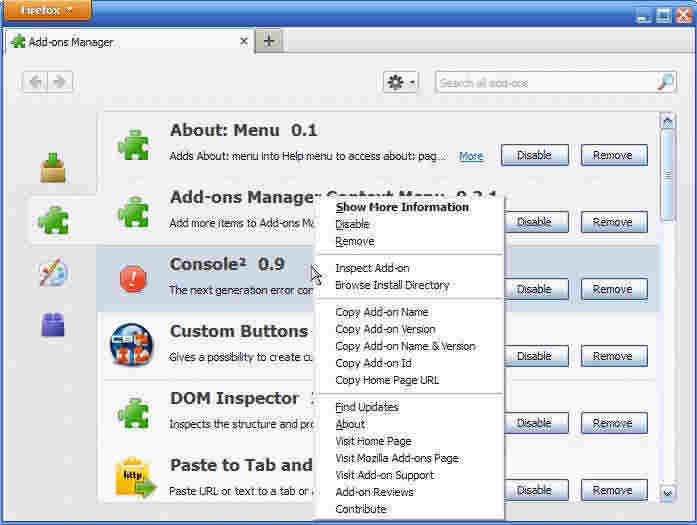
Task: Remove the Custom Buttons extension
Action: pos(613,356)
